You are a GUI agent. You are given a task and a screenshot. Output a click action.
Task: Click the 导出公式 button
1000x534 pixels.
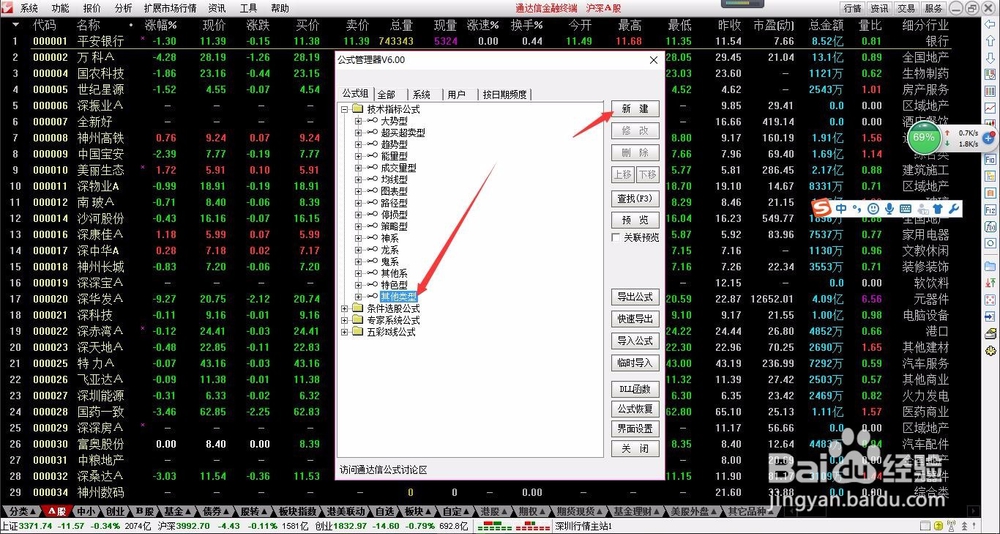point(635,297)
